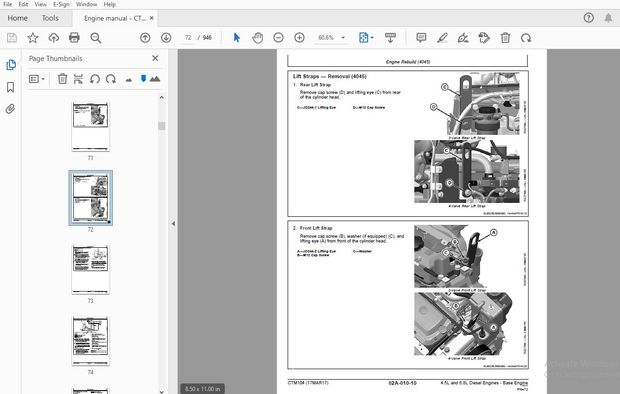The height and width of the screenshot is (394, 620).
Task: Click the thumbnail size slider handle
Action: click(143, 79)
